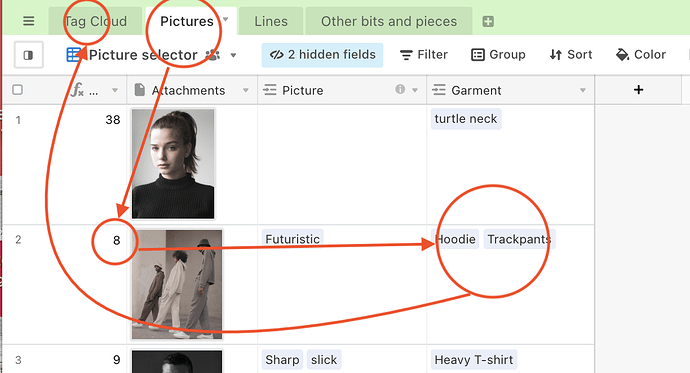
Task: Toggle the select-all records checkbox
Action: click(x=18, y=90)
